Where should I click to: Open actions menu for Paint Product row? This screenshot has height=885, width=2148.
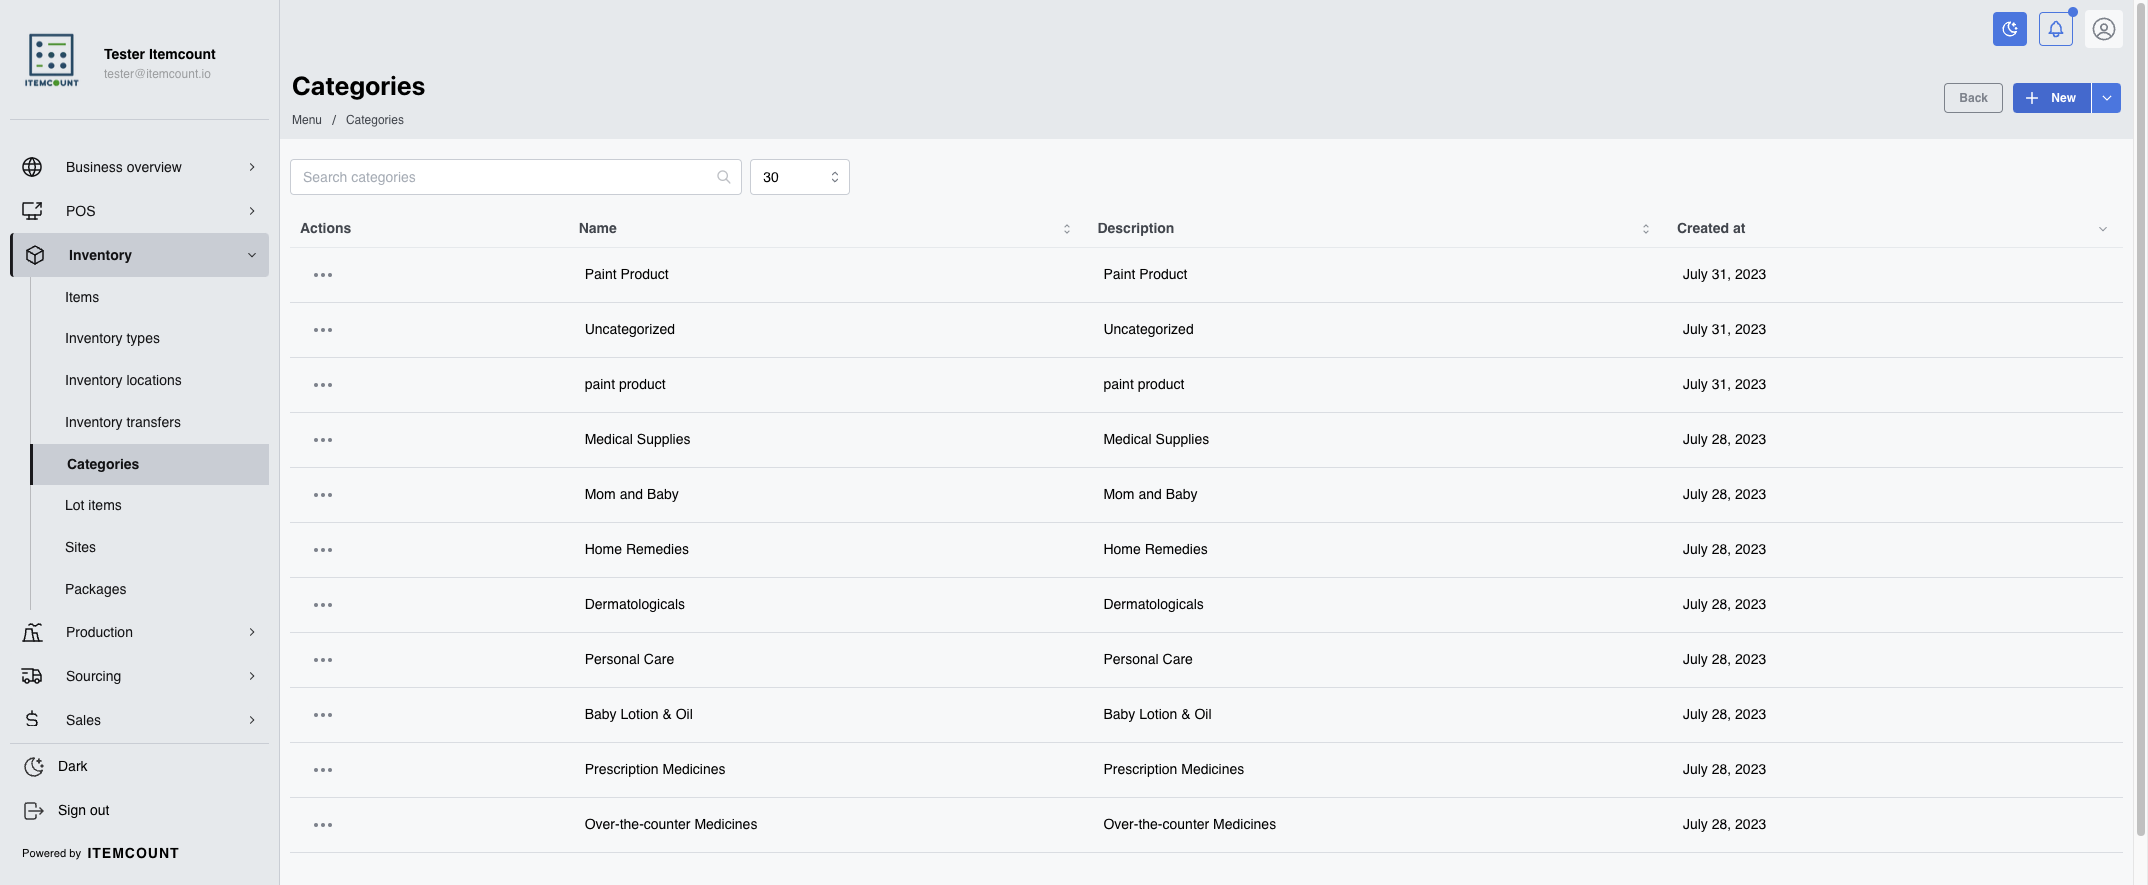tap(323, 275)
